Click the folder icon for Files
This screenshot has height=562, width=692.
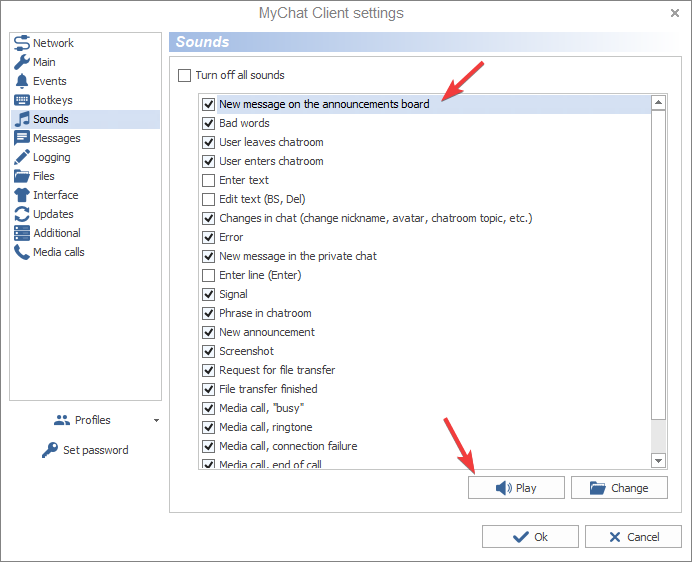pos(22,176)
